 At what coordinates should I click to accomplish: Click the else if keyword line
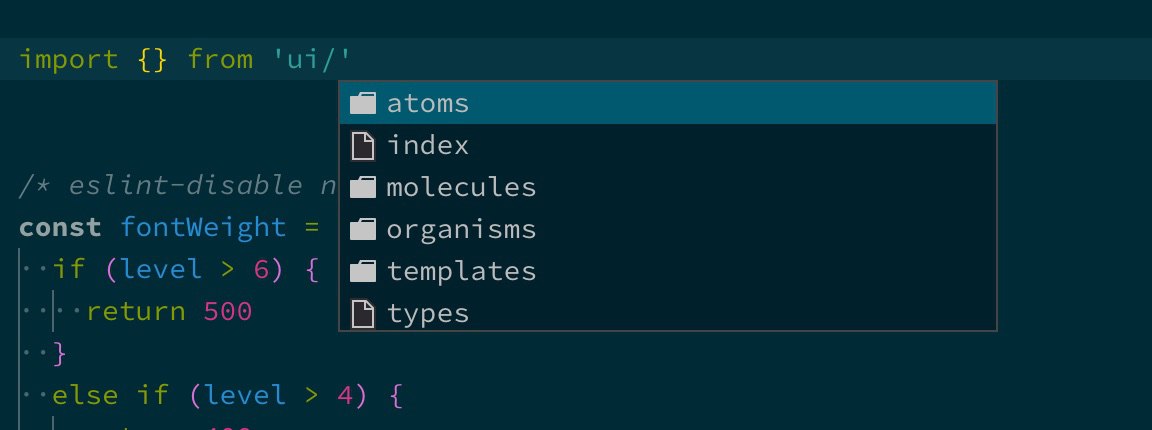coord(110,396)
